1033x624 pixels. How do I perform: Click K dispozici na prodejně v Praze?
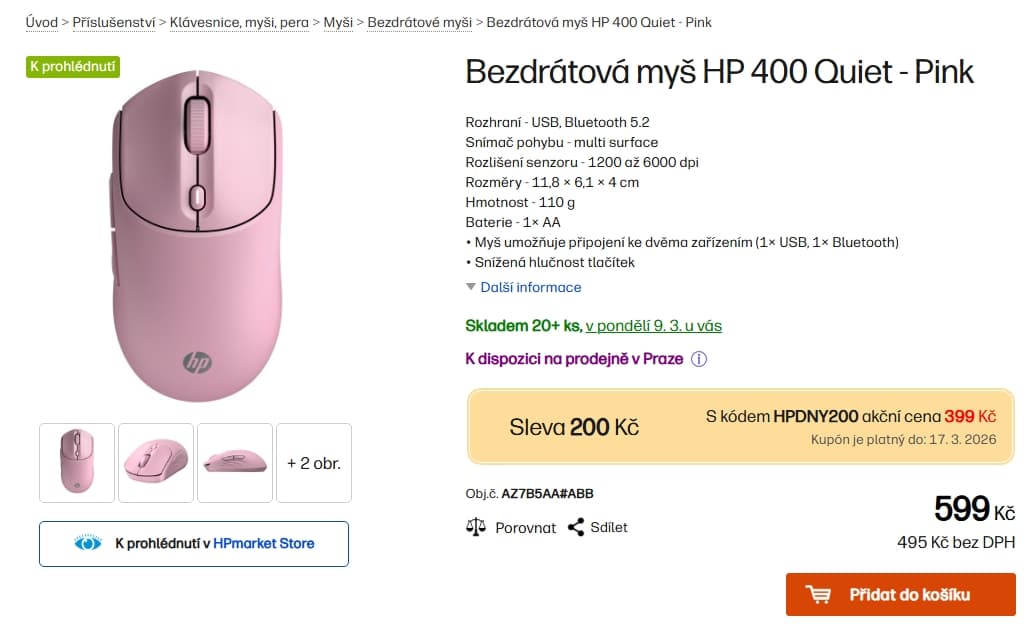pyautogui.click(x=573, y=358)
